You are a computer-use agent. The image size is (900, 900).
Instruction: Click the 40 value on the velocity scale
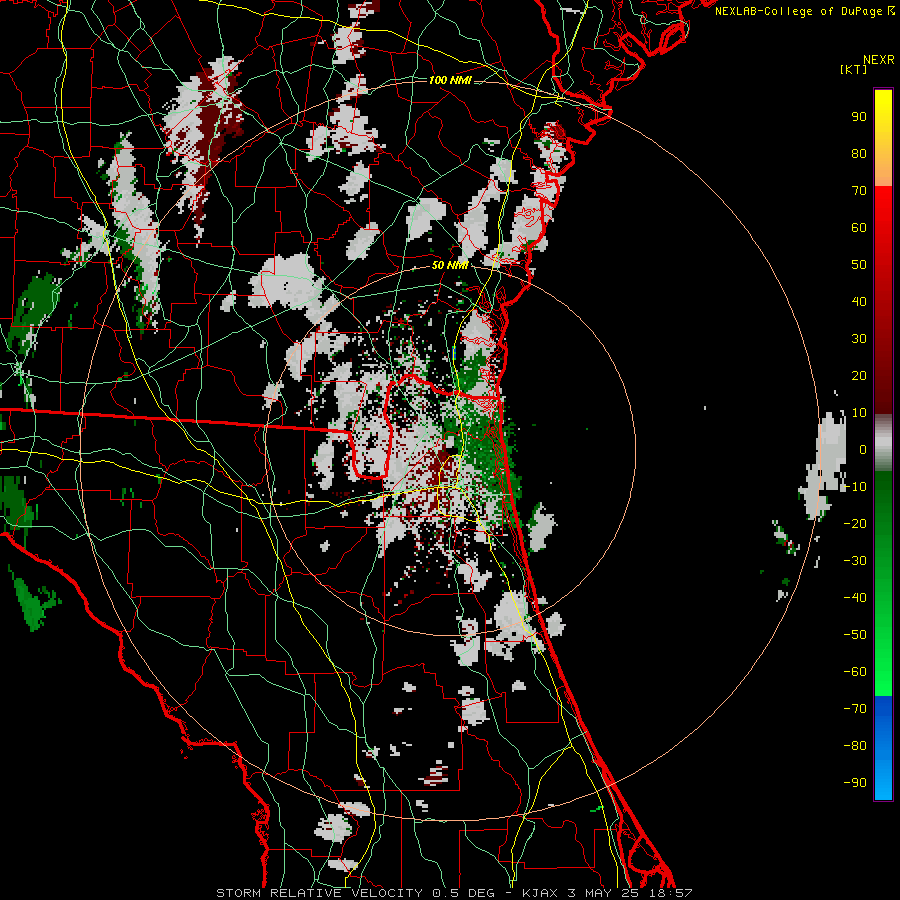tap(859, 301)
